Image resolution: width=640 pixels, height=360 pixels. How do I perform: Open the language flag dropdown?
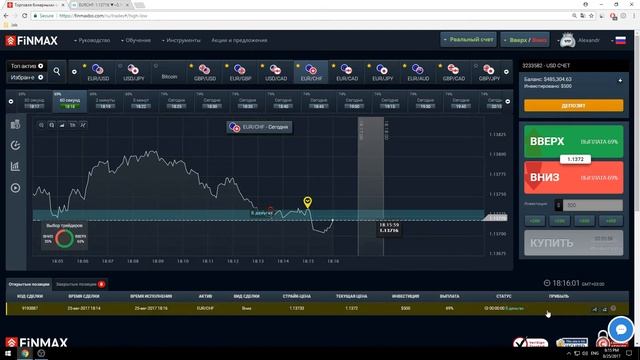pyautogui.click(x=618, y=40)
